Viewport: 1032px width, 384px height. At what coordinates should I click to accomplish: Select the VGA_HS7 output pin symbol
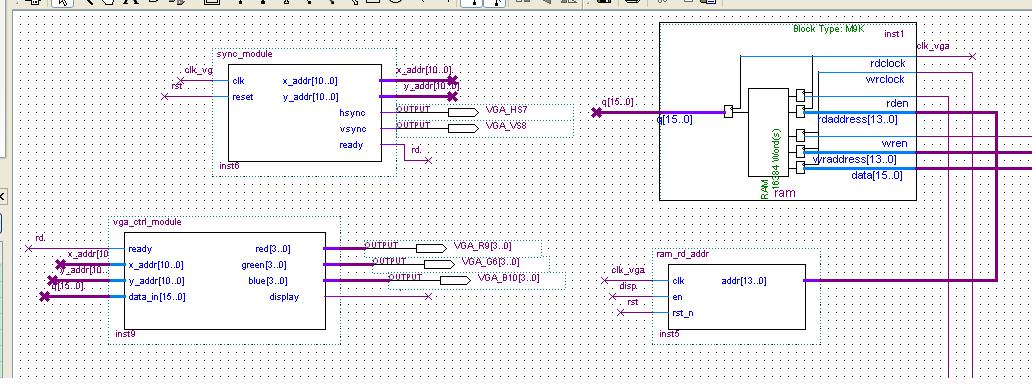(x=463, y=113)
